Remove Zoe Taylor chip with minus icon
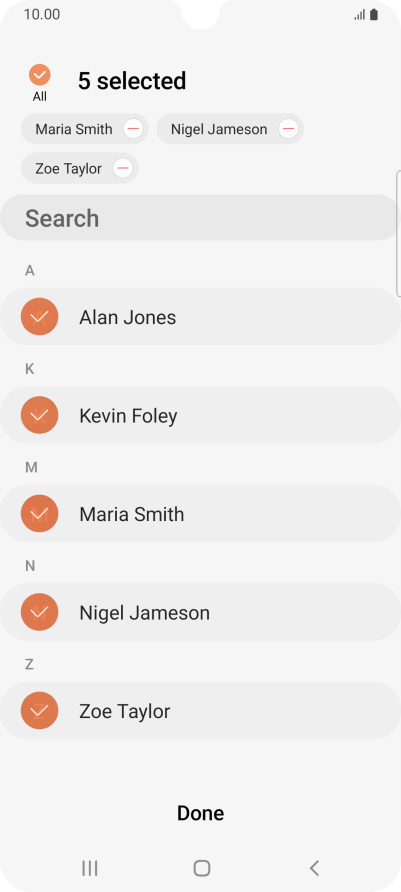 click(x=123, y=168)
